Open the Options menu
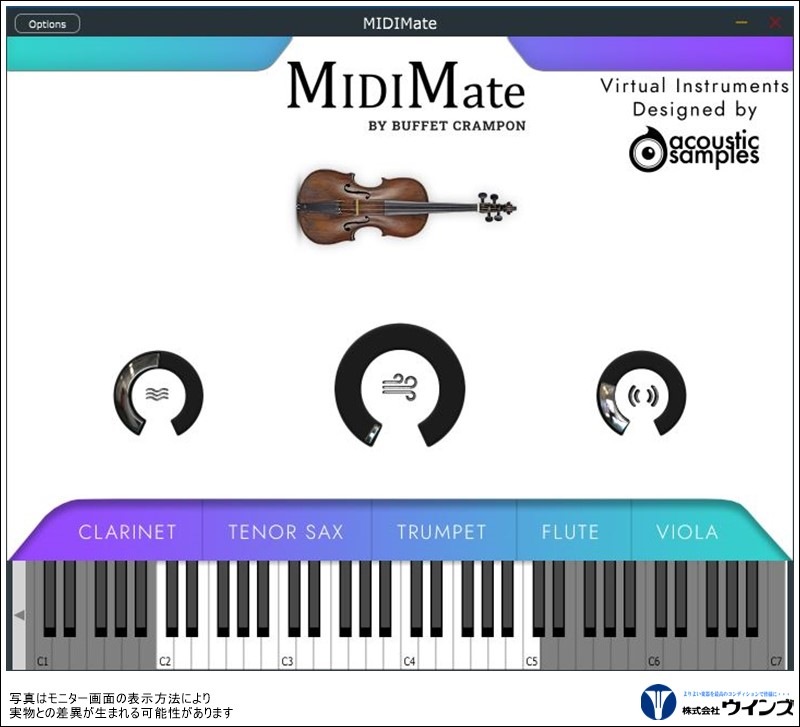 pos(47,23)
